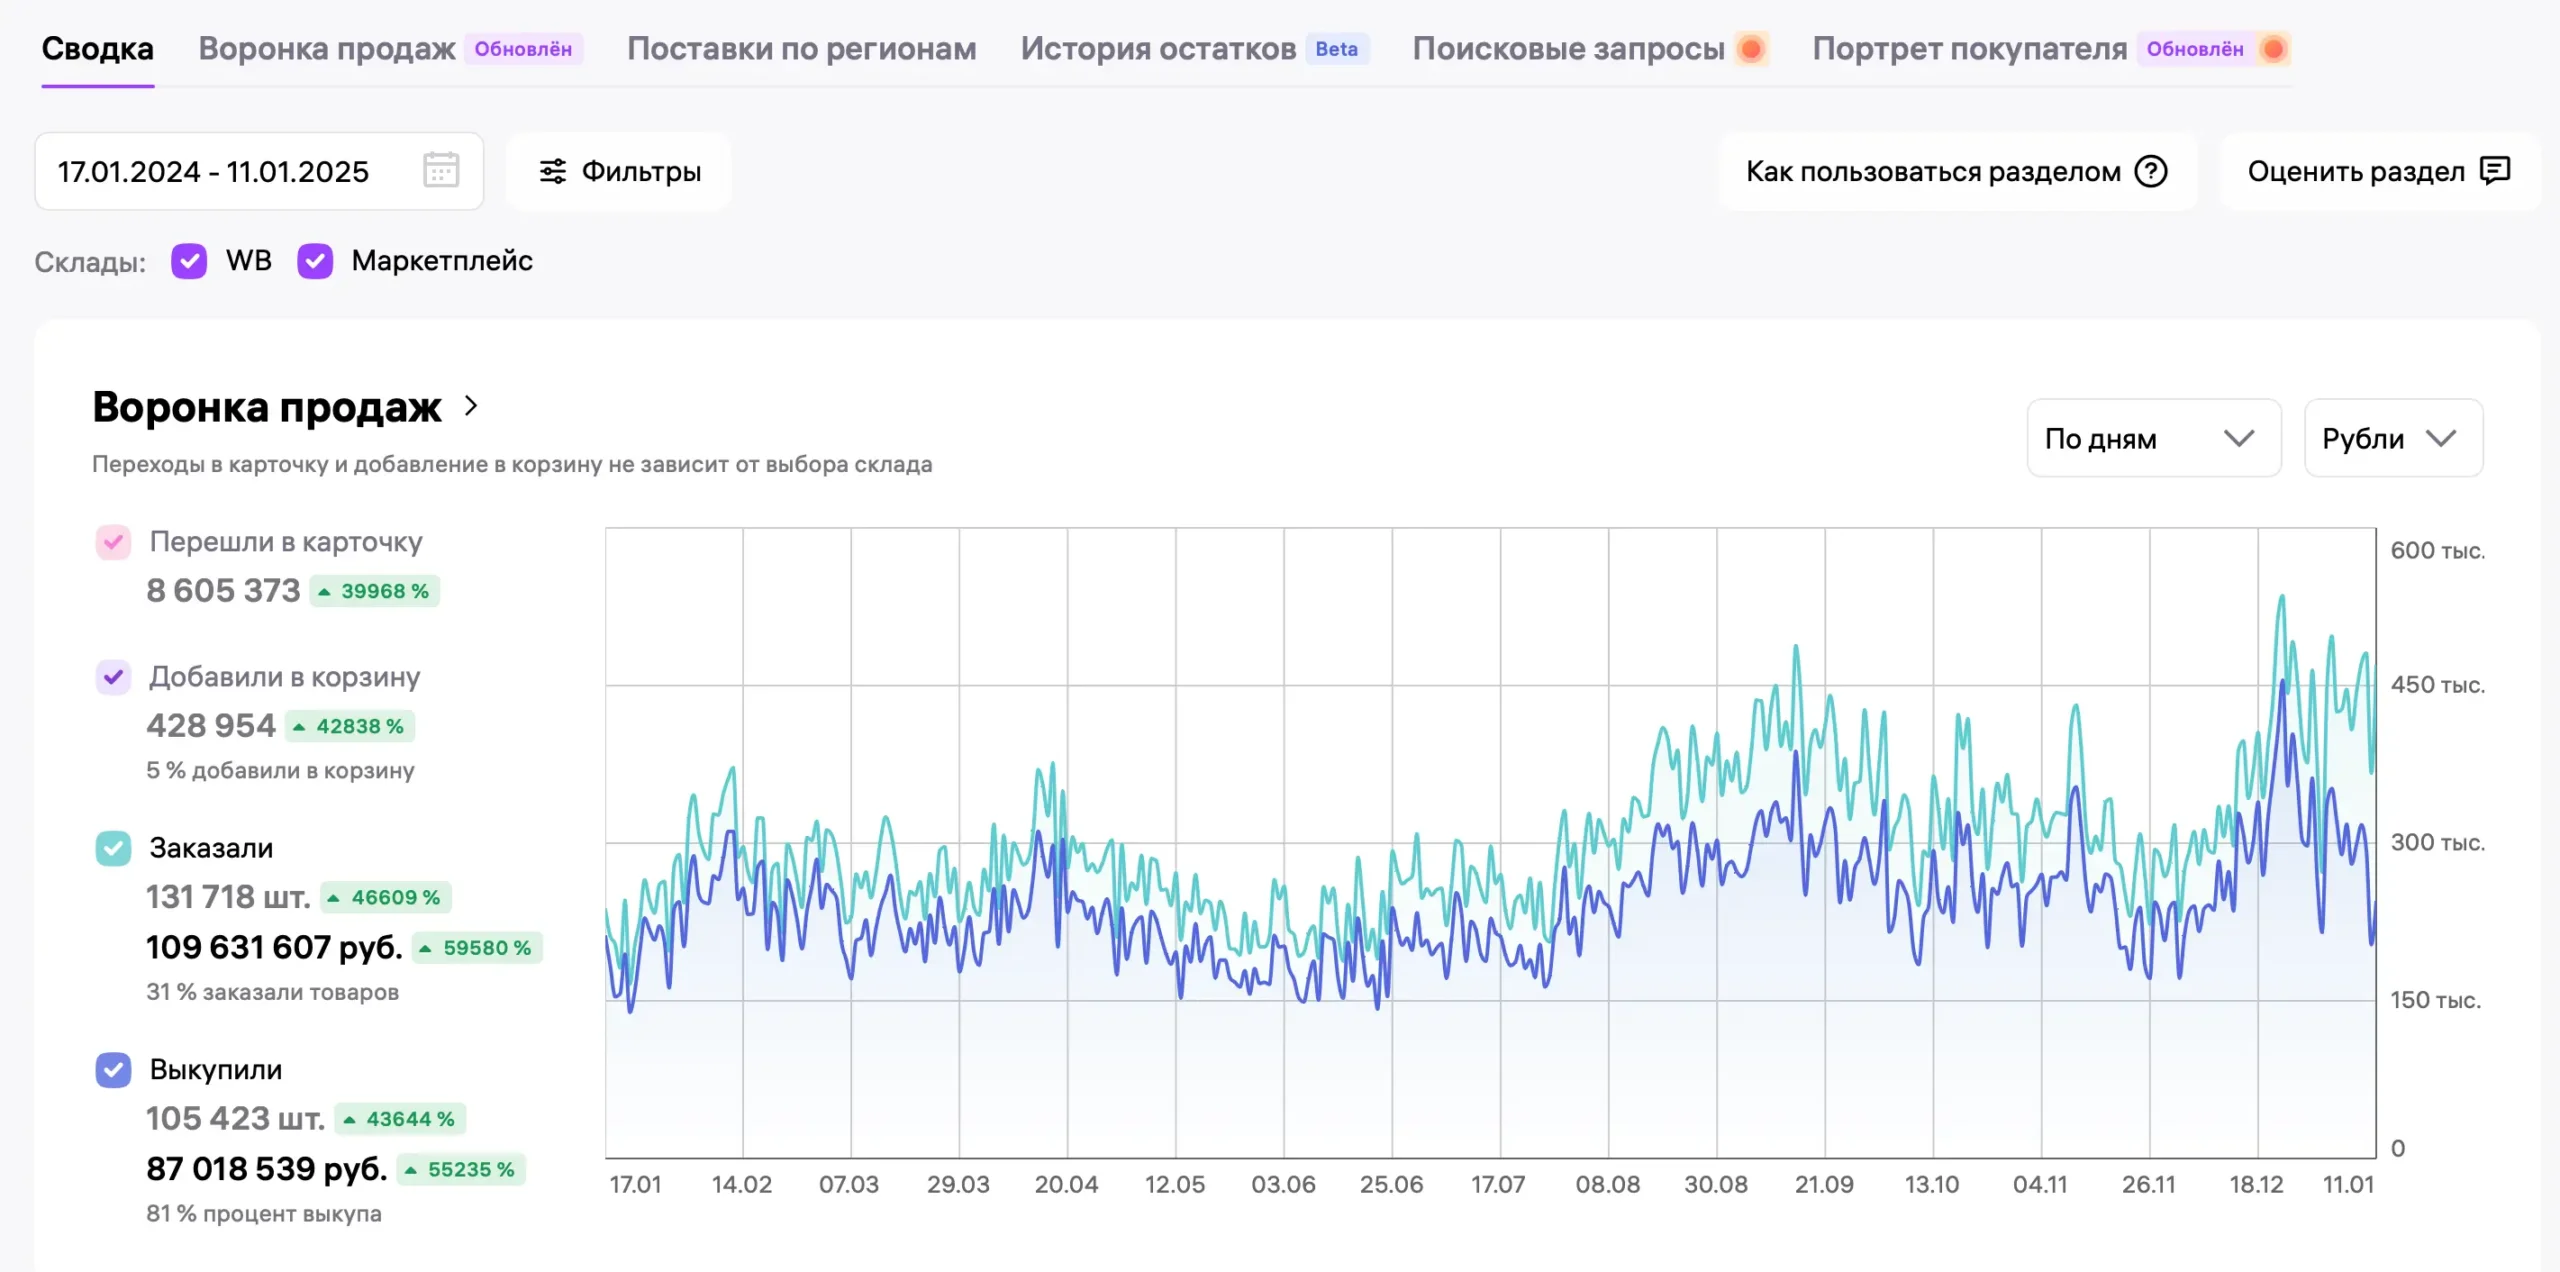This screenshot has width=2560, height=1272.
Task: Uncheck the Маркетплейс warehouse checkbox
Action: 315,261
